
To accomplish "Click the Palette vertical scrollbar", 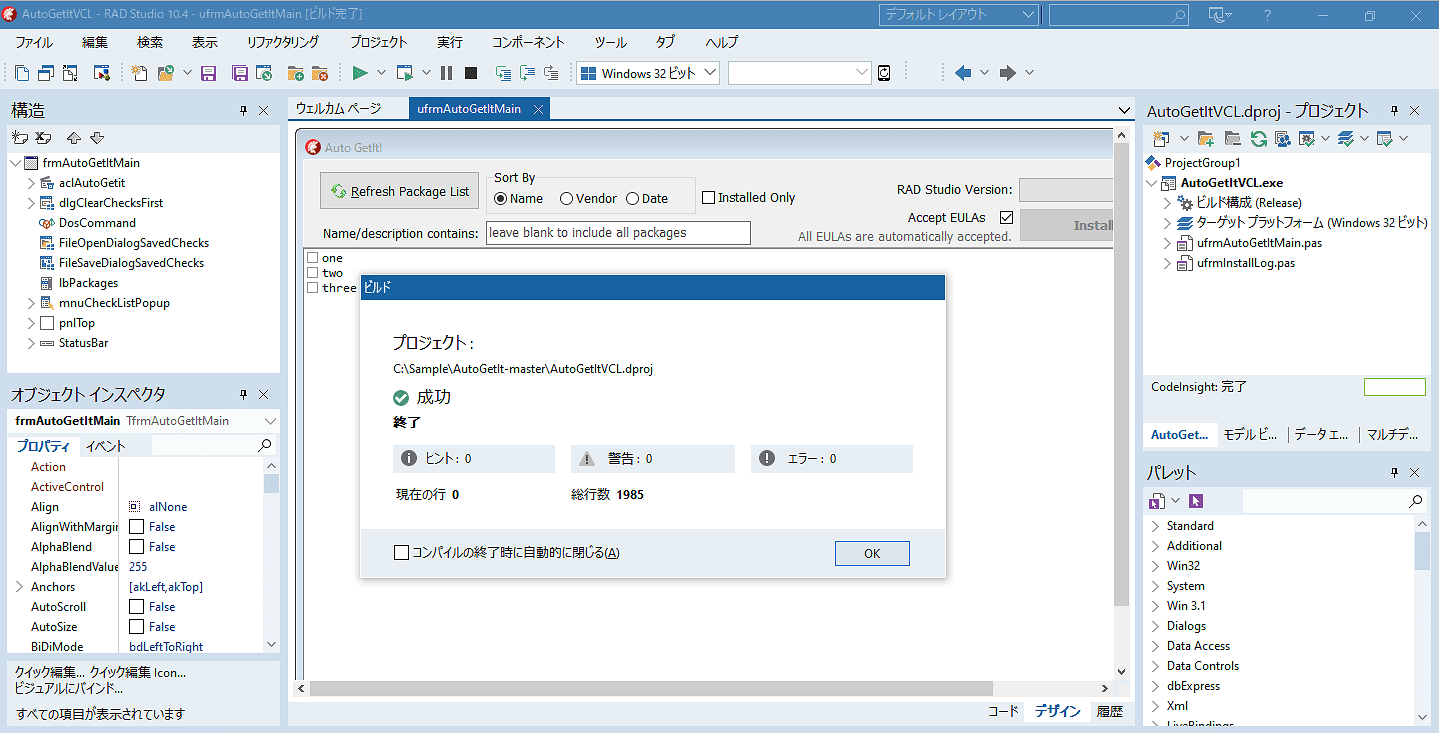I will [1422, 619].
